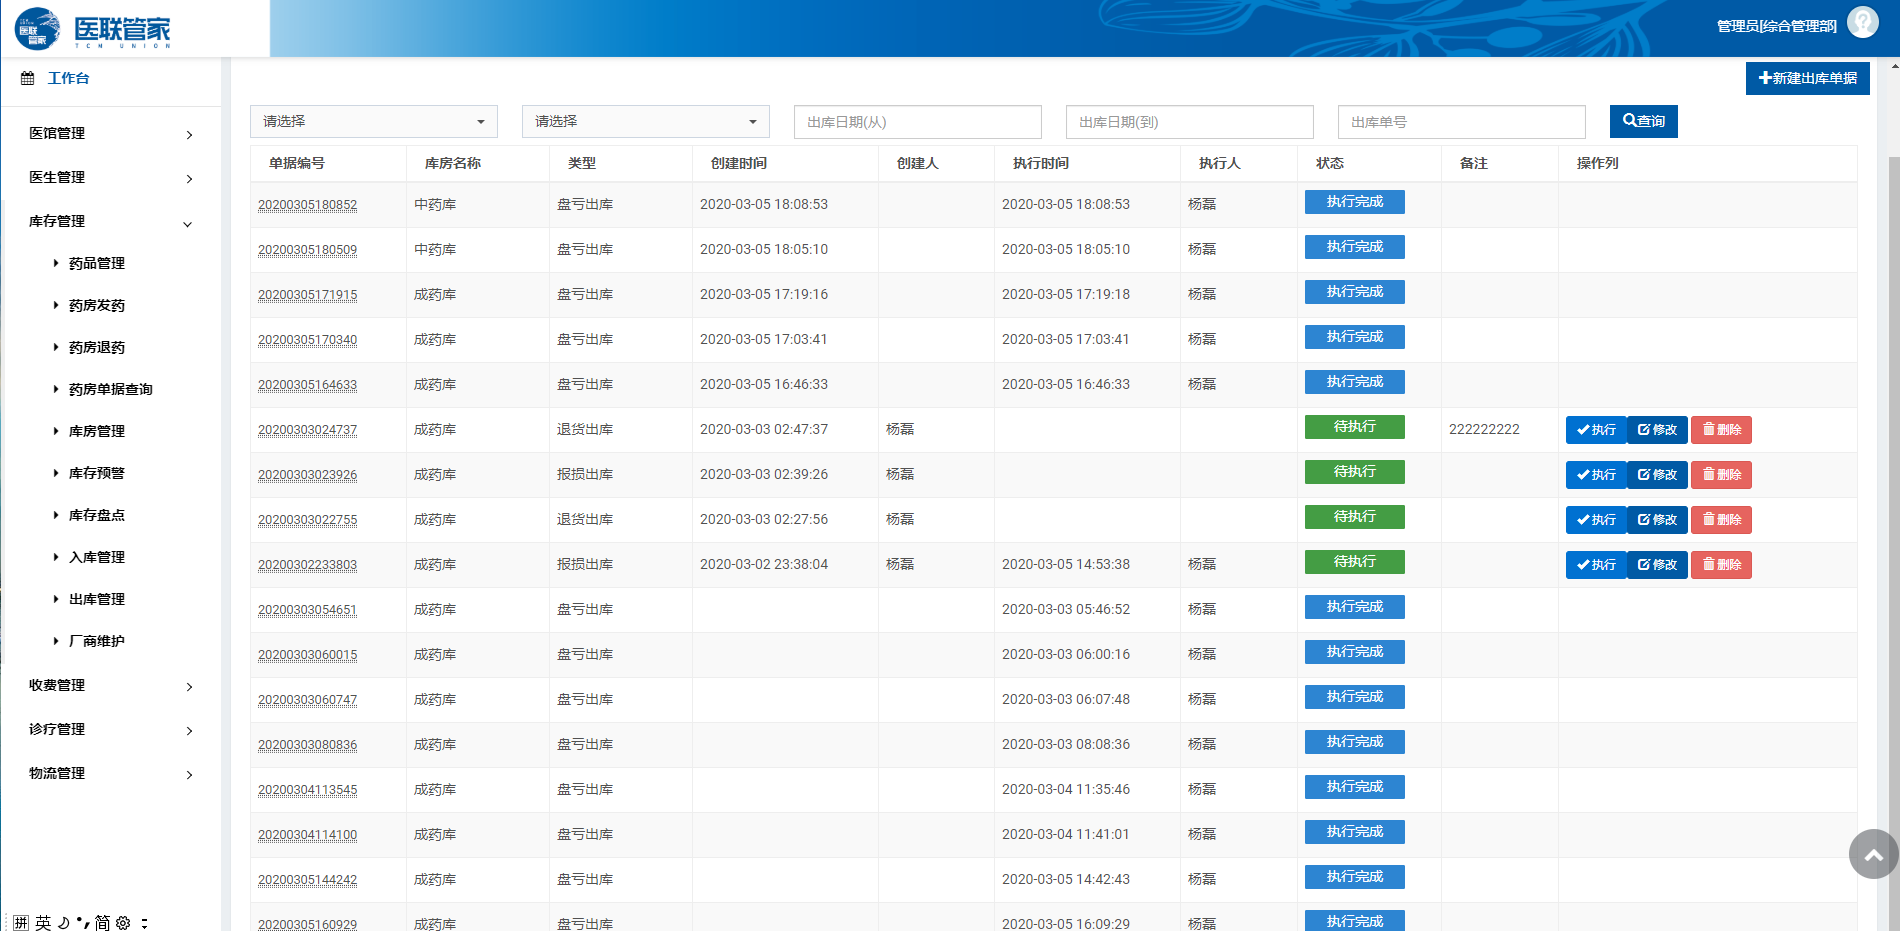Expand 医馆管理 menu
Viewport: 1900px width, 931px height.
pyautogui.click(x=110, y=133)
